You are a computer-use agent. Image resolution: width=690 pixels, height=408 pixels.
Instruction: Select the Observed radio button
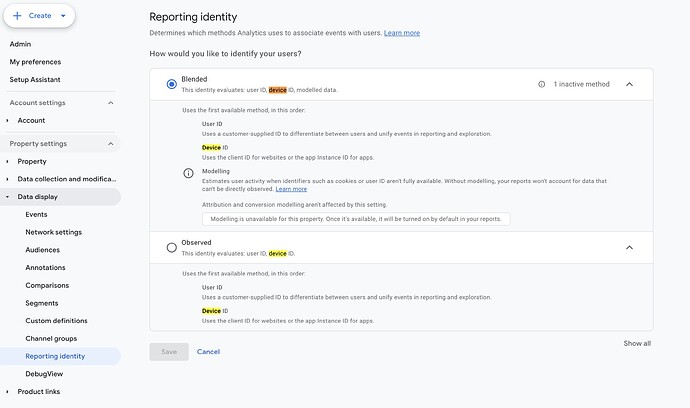[x=172, y=247]
